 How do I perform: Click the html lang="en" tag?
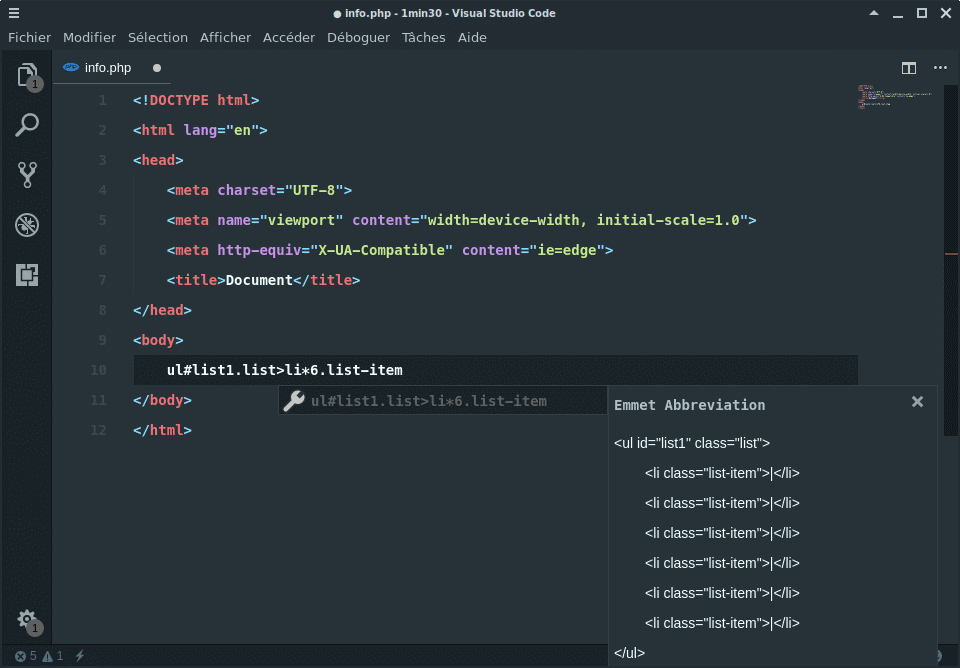200,130
